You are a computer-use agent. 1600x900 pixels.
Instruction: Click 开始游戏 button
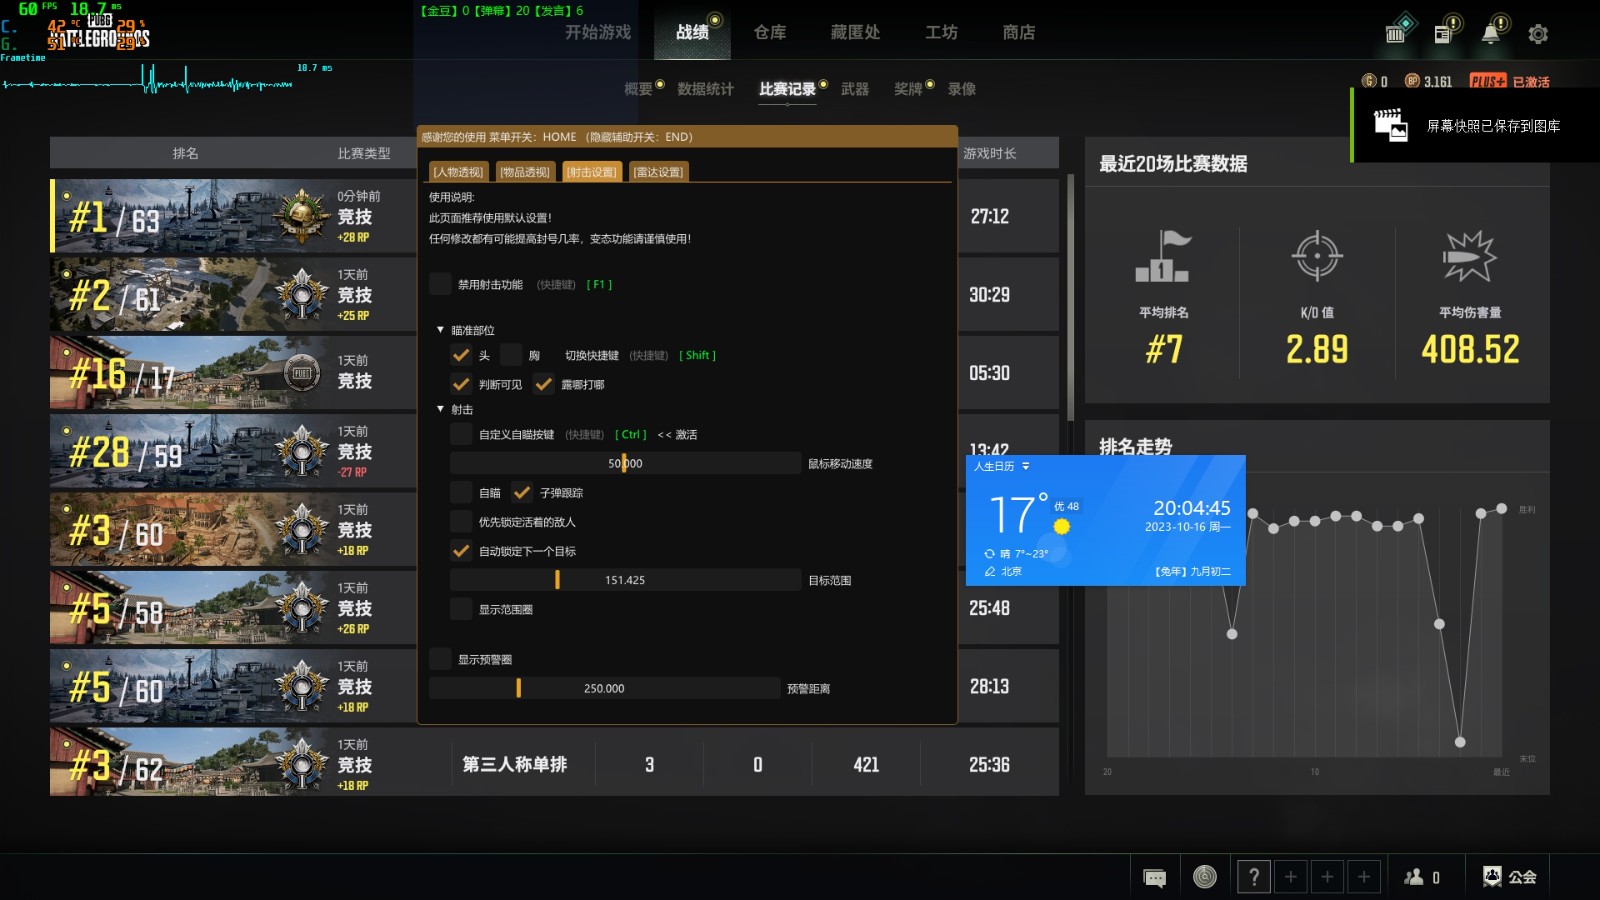pyautogui.click(x=598, y=32)
